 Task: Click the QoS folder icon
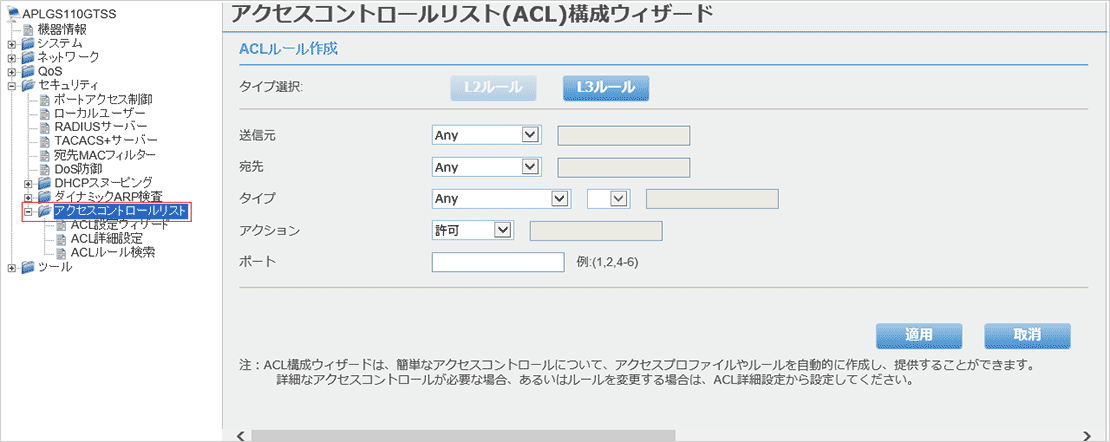28,72
